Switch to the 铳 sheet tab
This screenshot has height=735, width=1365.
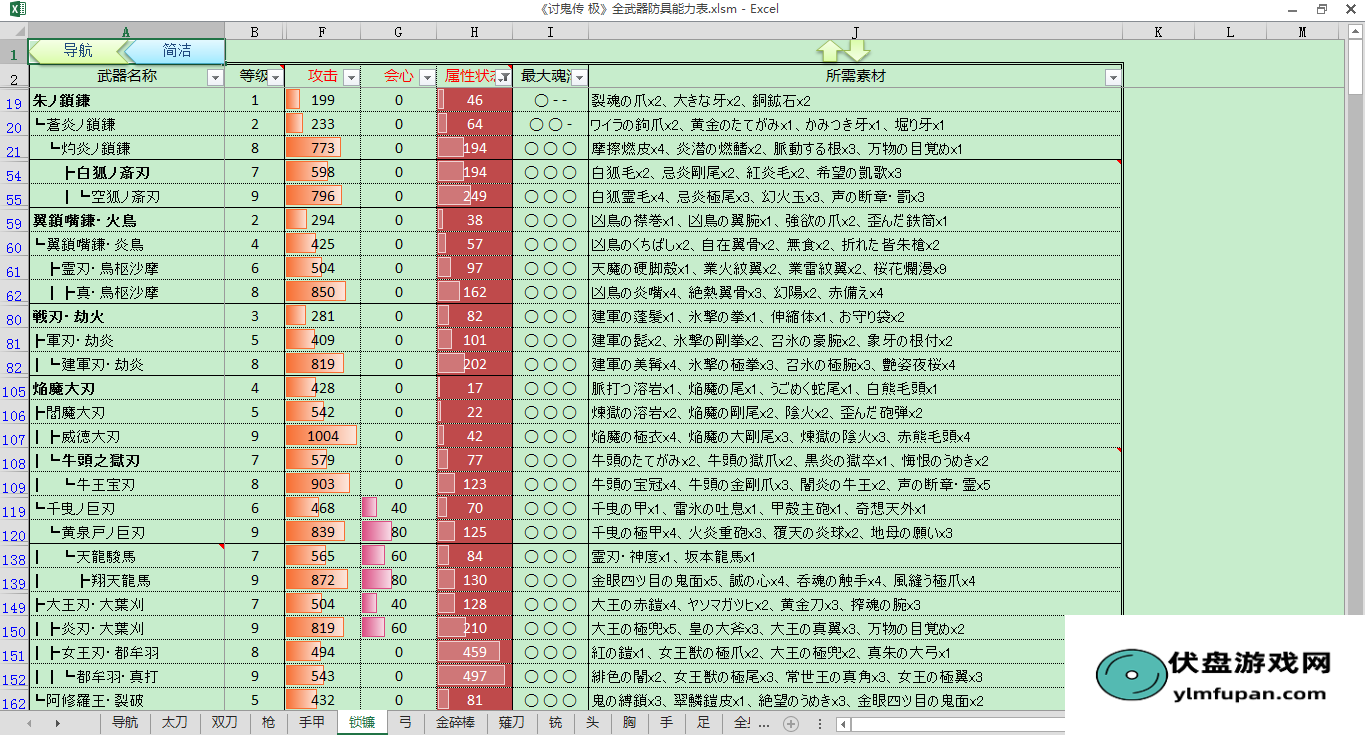pos(555,722)
